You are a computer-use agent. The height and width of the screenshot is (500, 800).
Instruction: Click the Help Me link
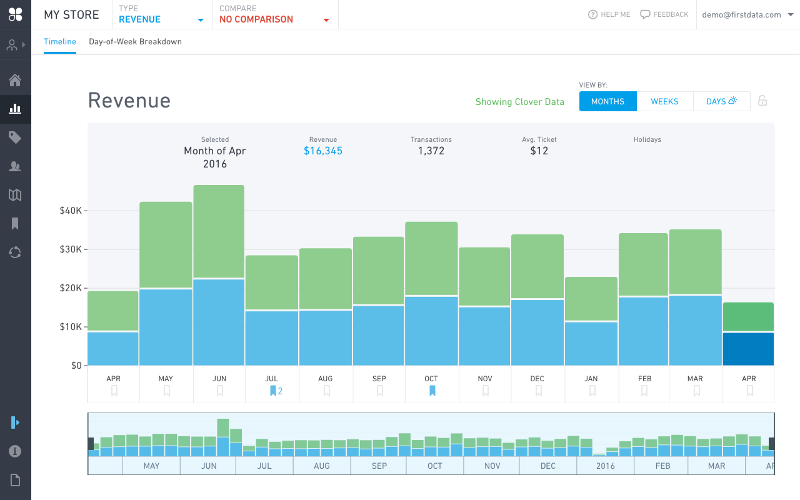609,15
